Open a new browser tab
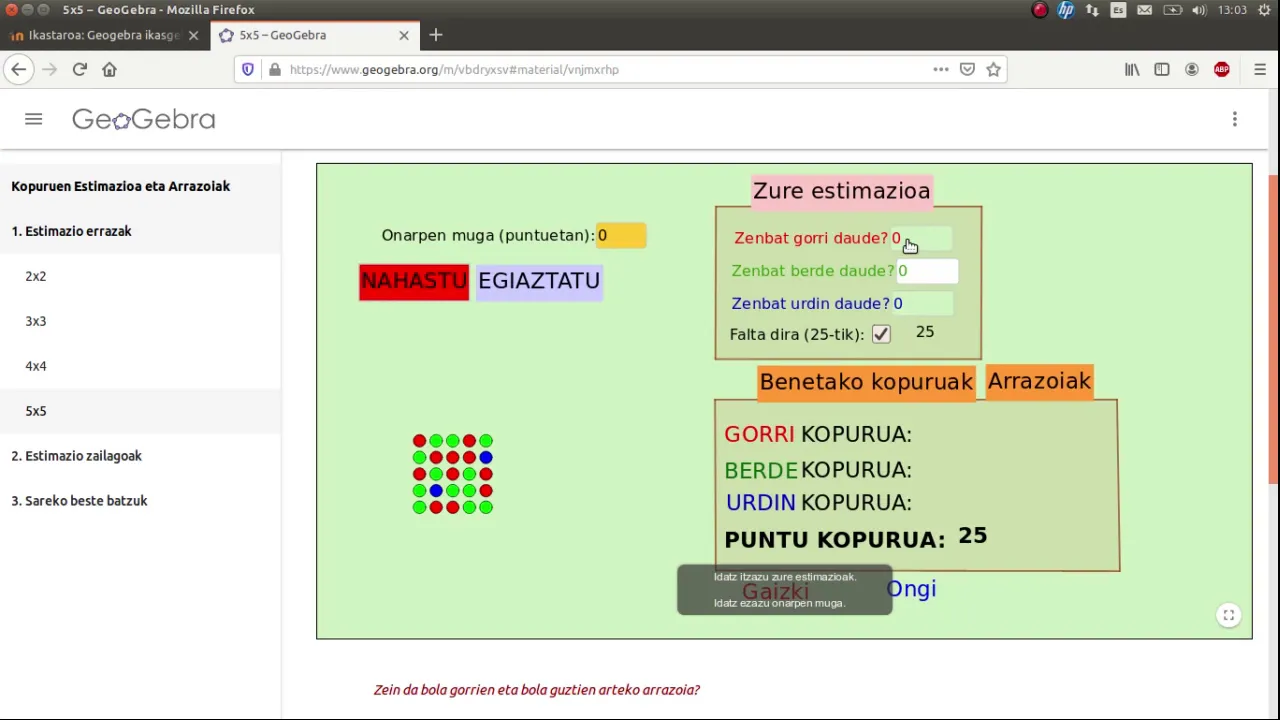Viewport: 1280px width, 720px height. (436, 35)
